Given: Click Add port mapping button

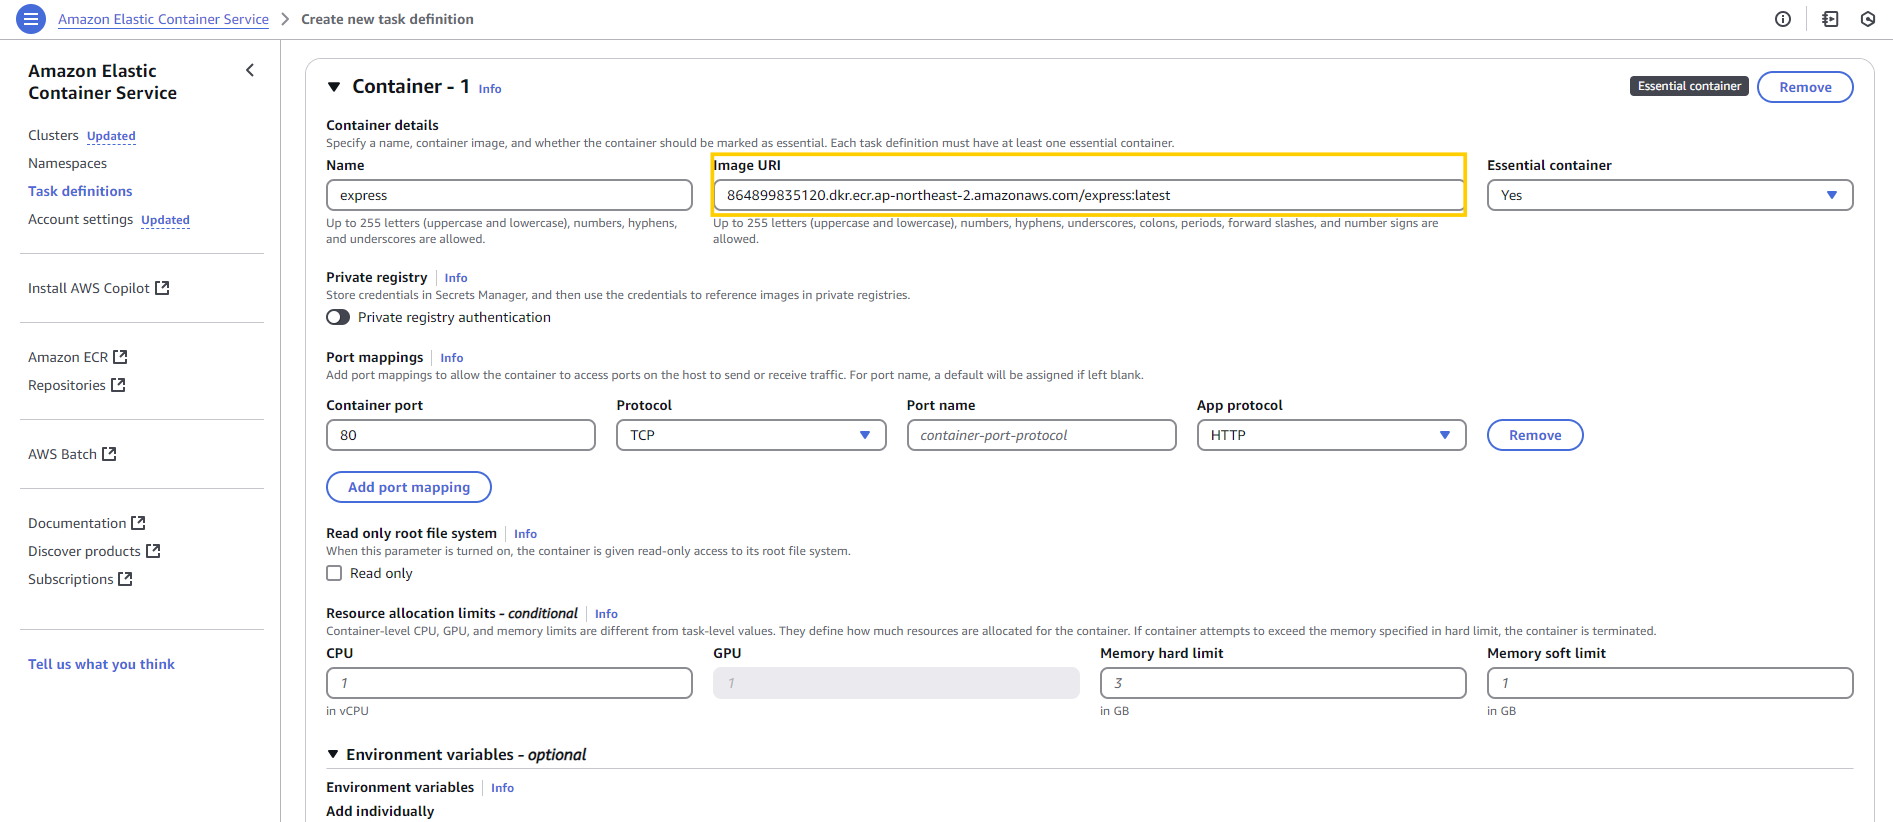Looking at the screenshot, I should click(409, 487).
